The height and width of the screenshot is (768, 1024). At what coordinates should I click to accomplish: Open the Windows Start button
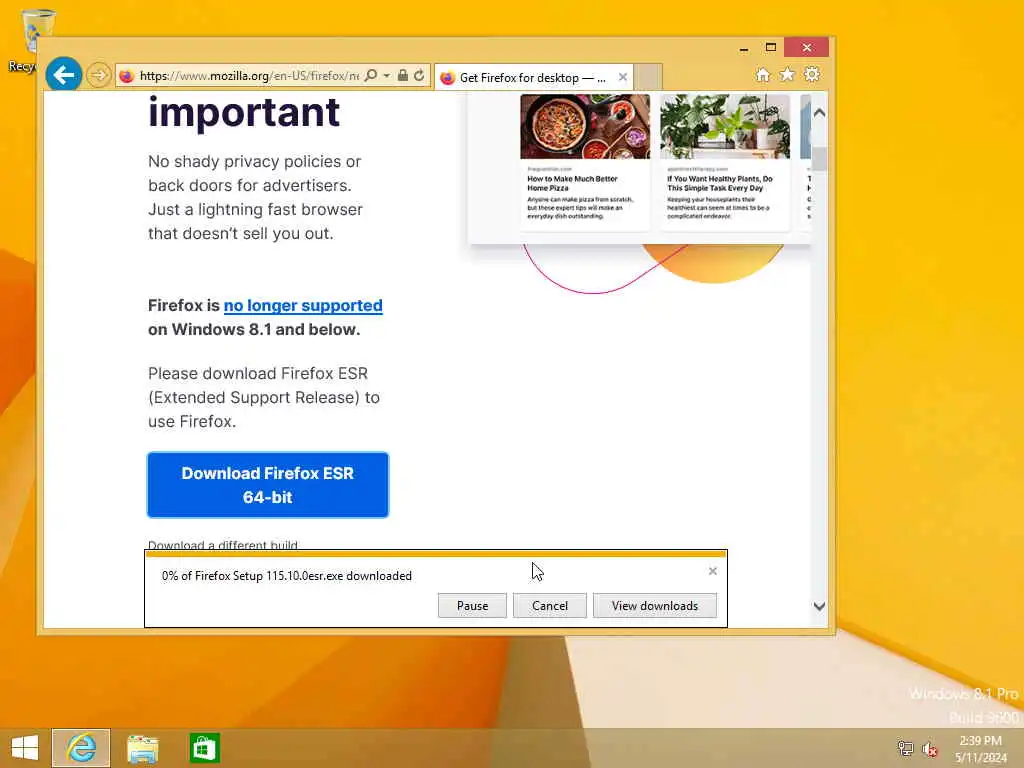tap(25, 748)
